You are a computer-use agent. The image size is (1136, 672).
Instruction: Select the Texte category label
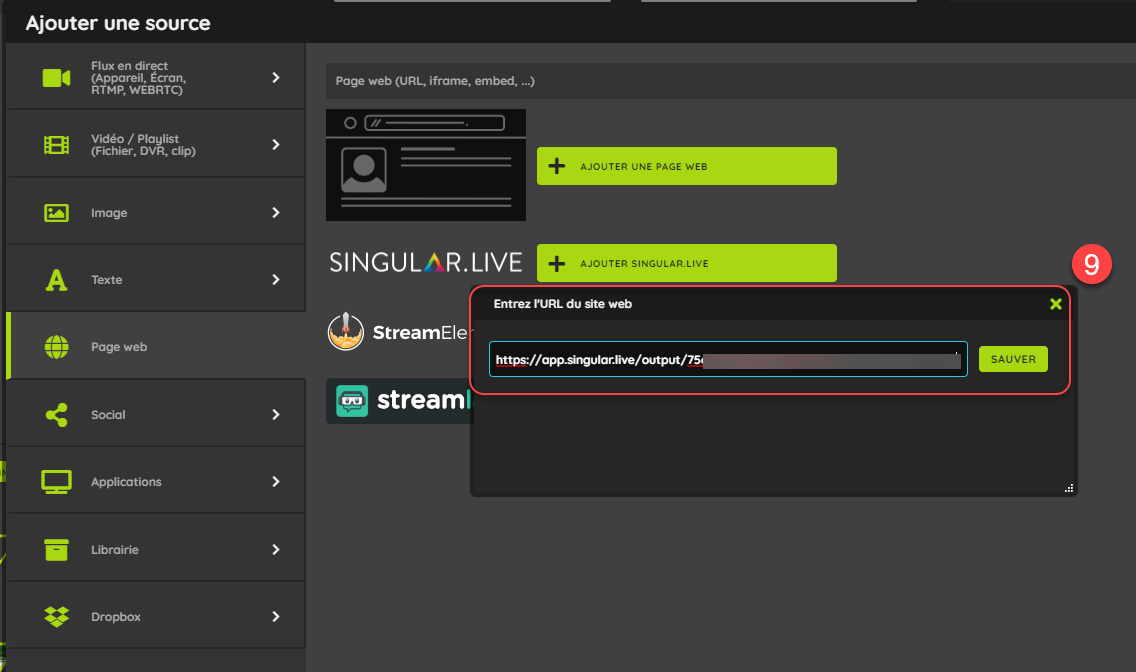point(106,280)
